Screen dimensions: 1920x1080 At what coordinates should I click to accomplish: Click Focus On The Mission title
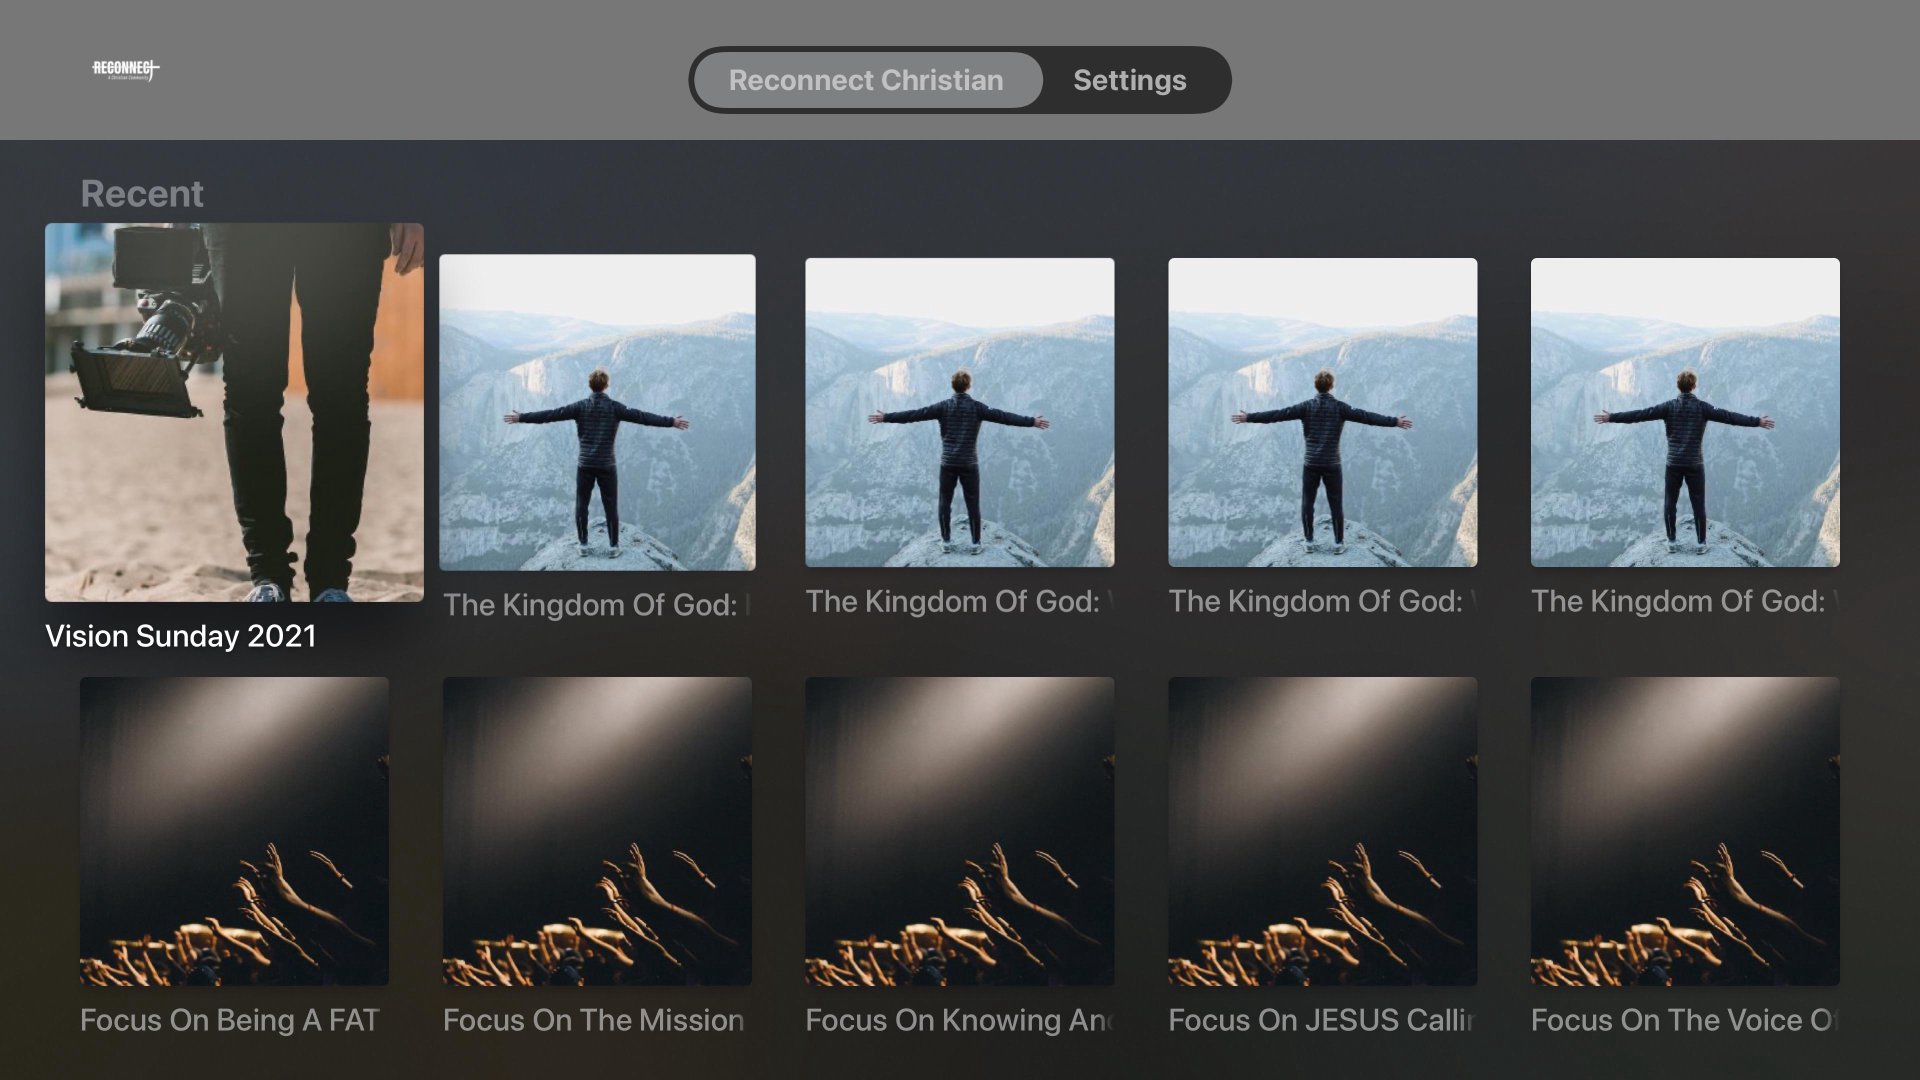pyautogui.click(x=593, y=1020)
